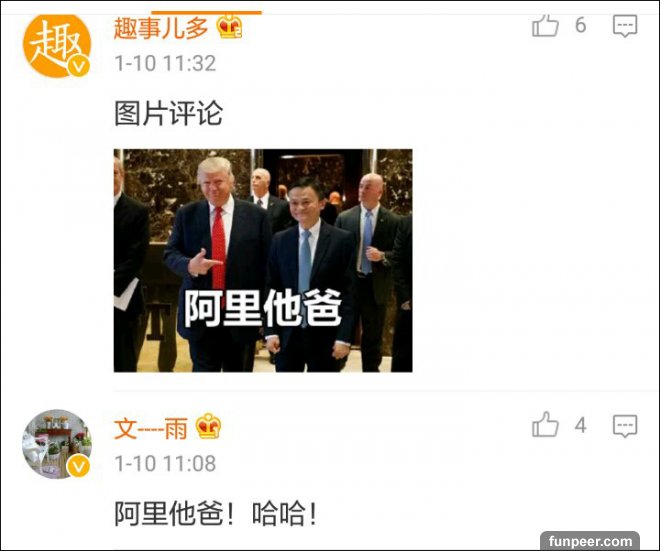Viewport: 660px width, 551px height.
Task: Open reply box for 文----雨's comment
Action: 625,426
